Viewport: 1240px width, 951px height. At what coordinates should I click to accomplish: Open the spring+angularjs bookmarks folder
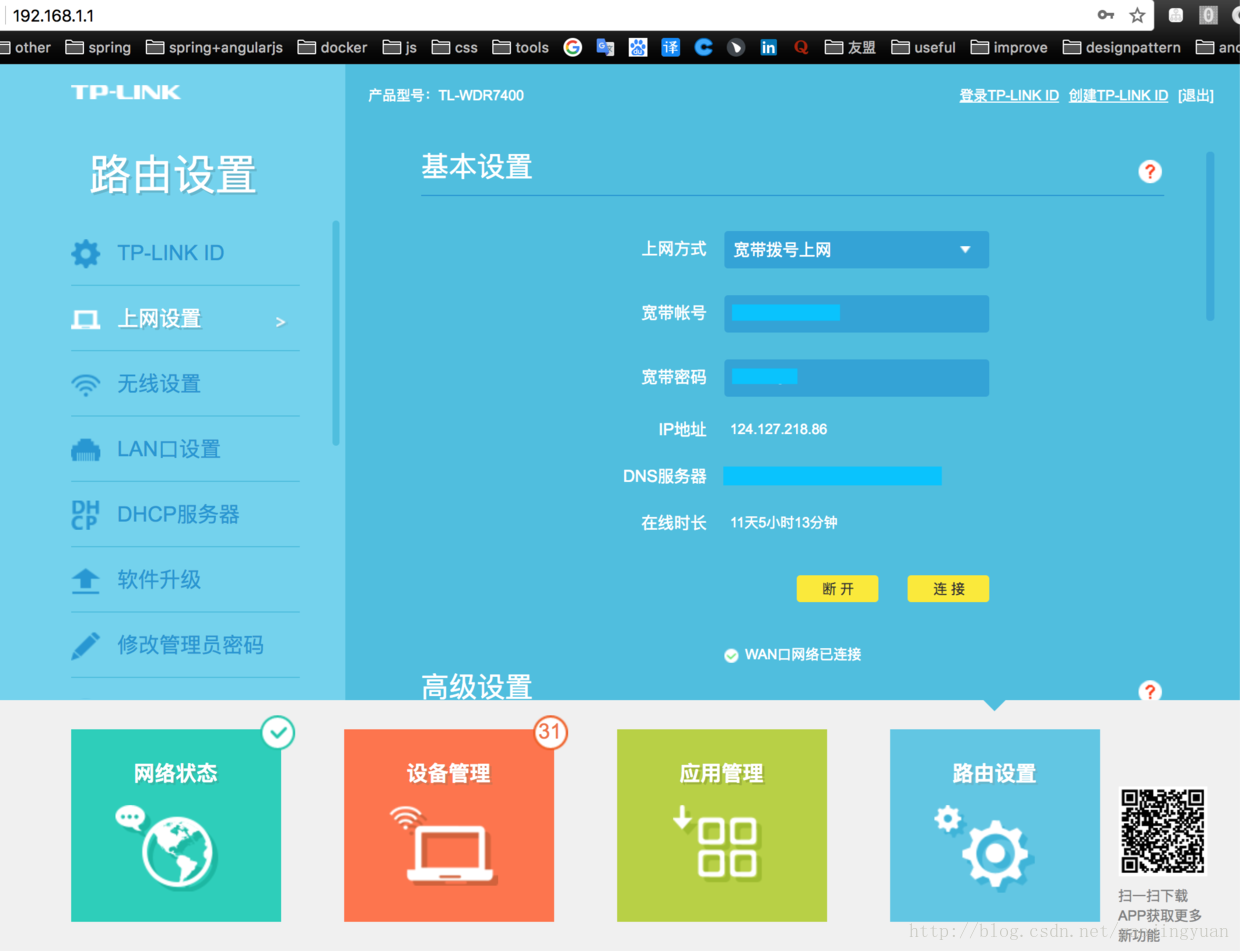pos(214,47)
